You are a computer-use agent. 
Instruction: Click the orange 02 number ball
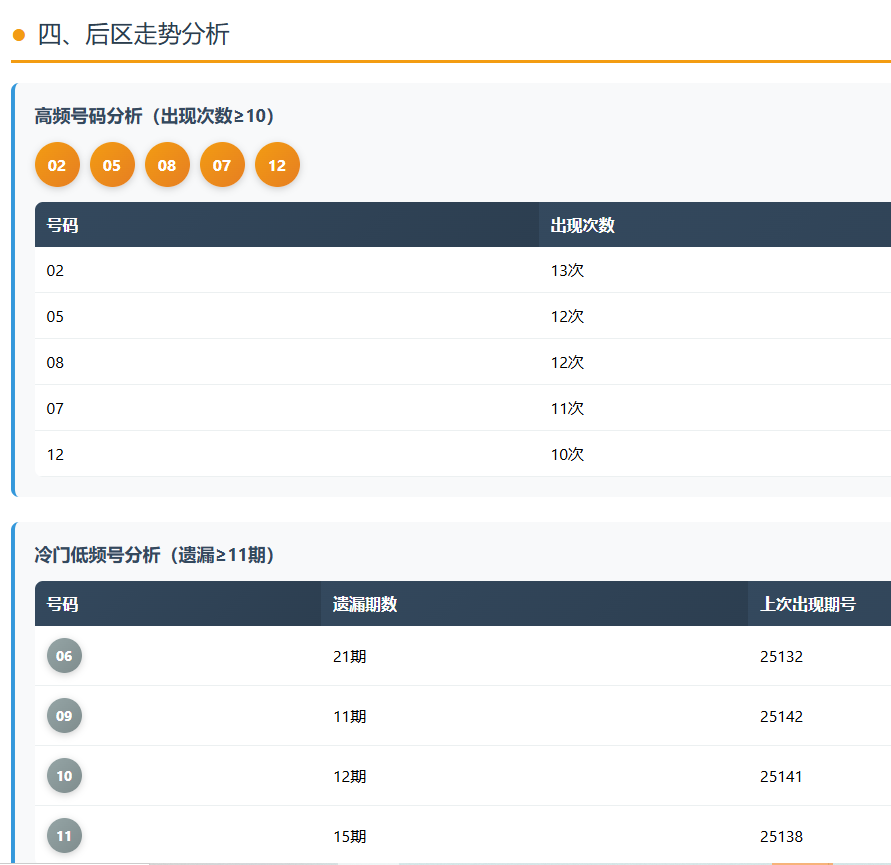57,165
